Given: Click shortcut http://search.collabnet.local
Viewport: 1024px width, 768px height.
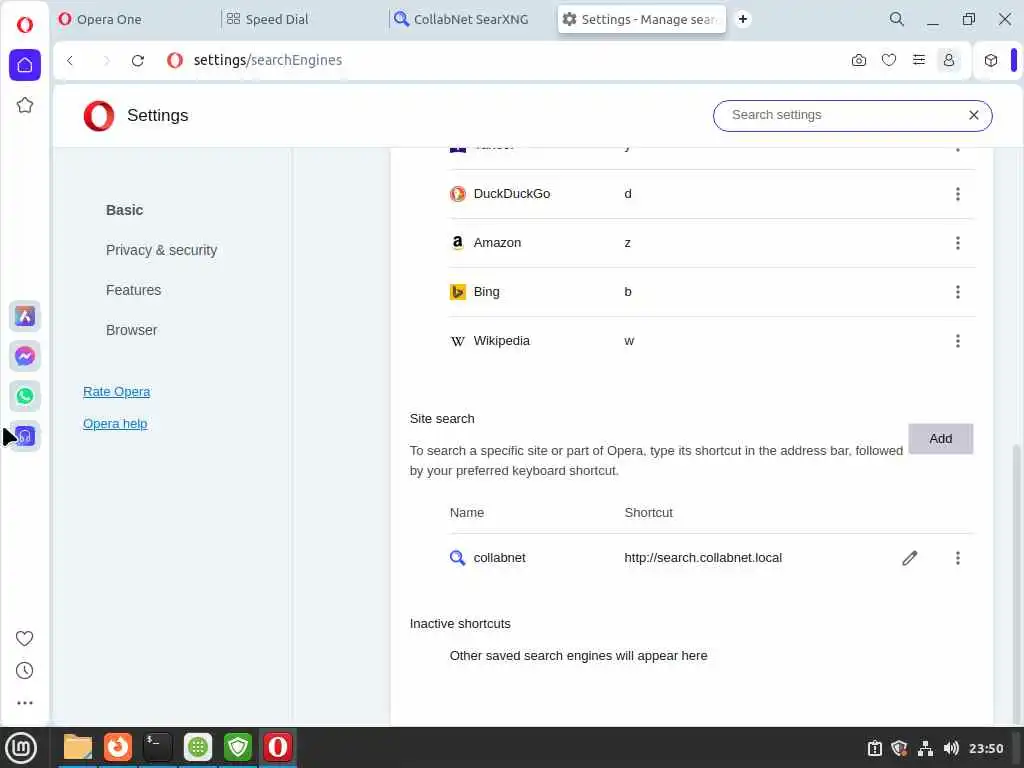Looking at the screenshot, I should [703, 558].
